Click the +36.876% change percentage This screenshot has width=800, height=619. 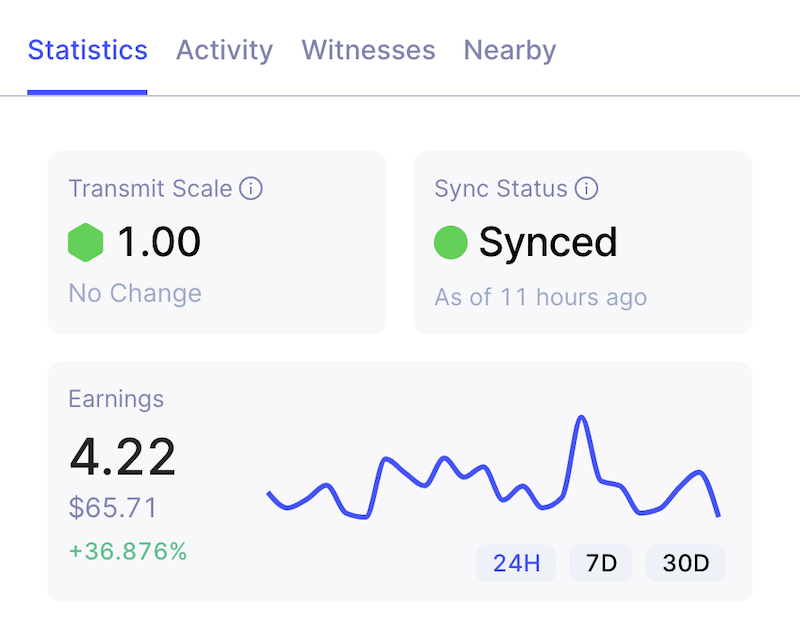point(127,551)
